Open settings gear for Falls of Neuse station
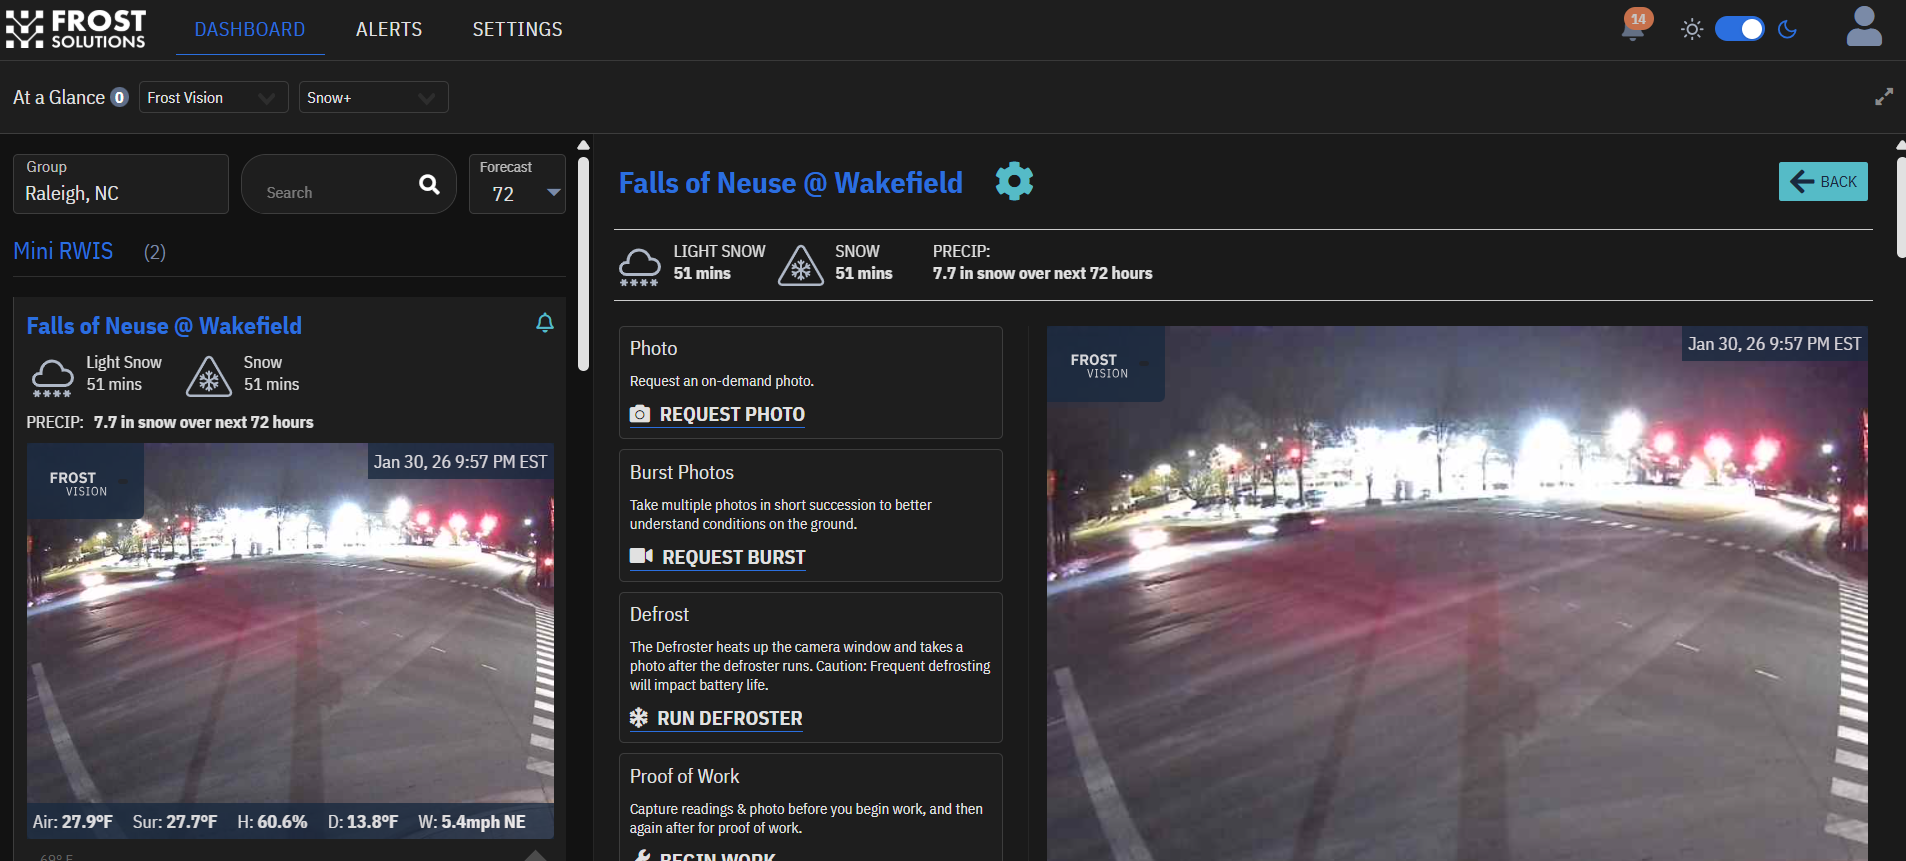Screen dimensions: 1906x861 click(1014, 182)
